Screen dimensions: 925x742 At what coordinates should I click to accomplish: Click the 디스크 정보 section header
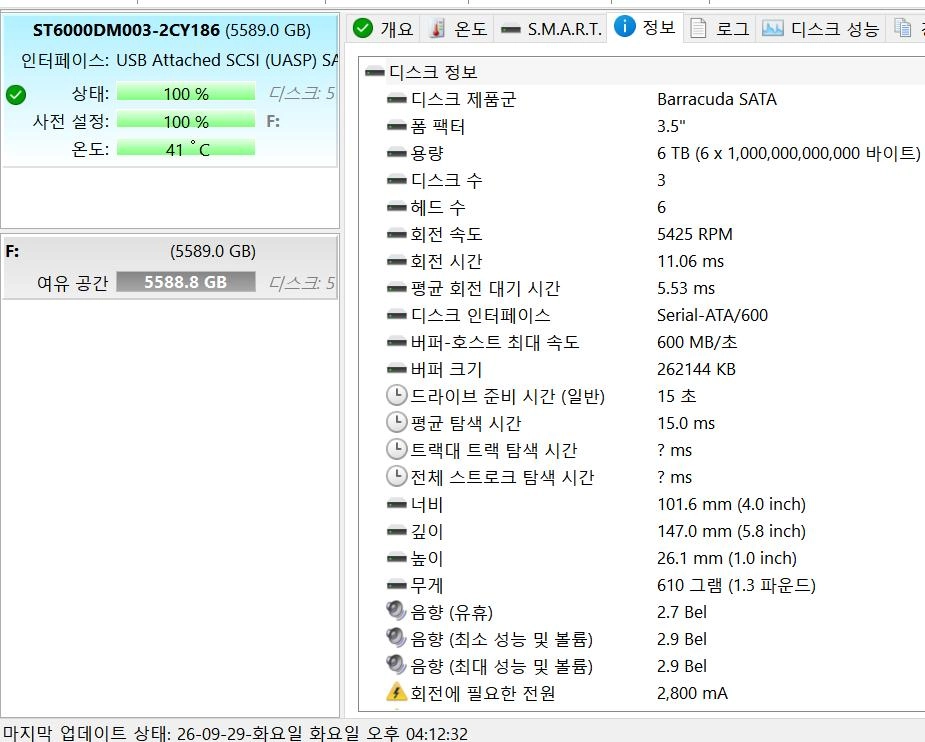pos(433,73)
